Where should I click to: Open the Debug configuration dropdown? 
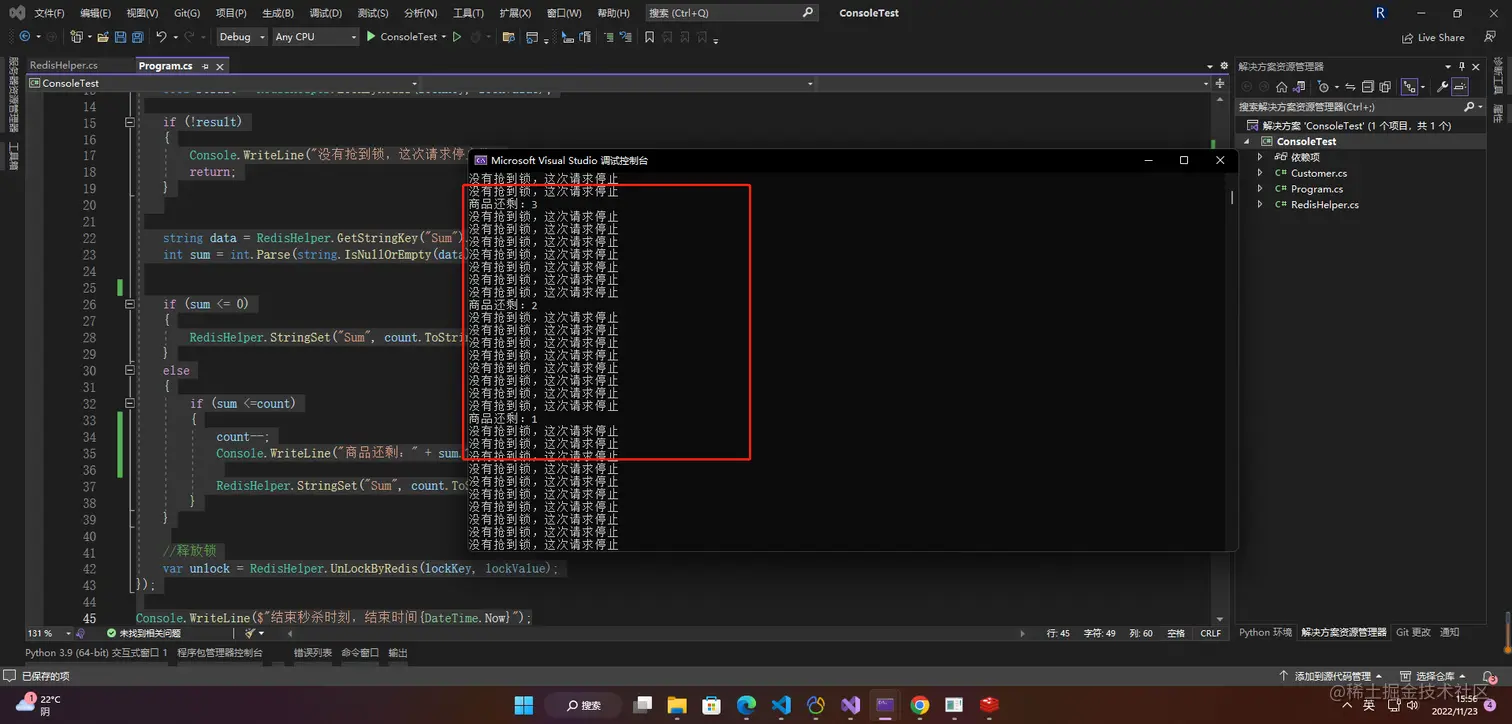coord(242,37)
